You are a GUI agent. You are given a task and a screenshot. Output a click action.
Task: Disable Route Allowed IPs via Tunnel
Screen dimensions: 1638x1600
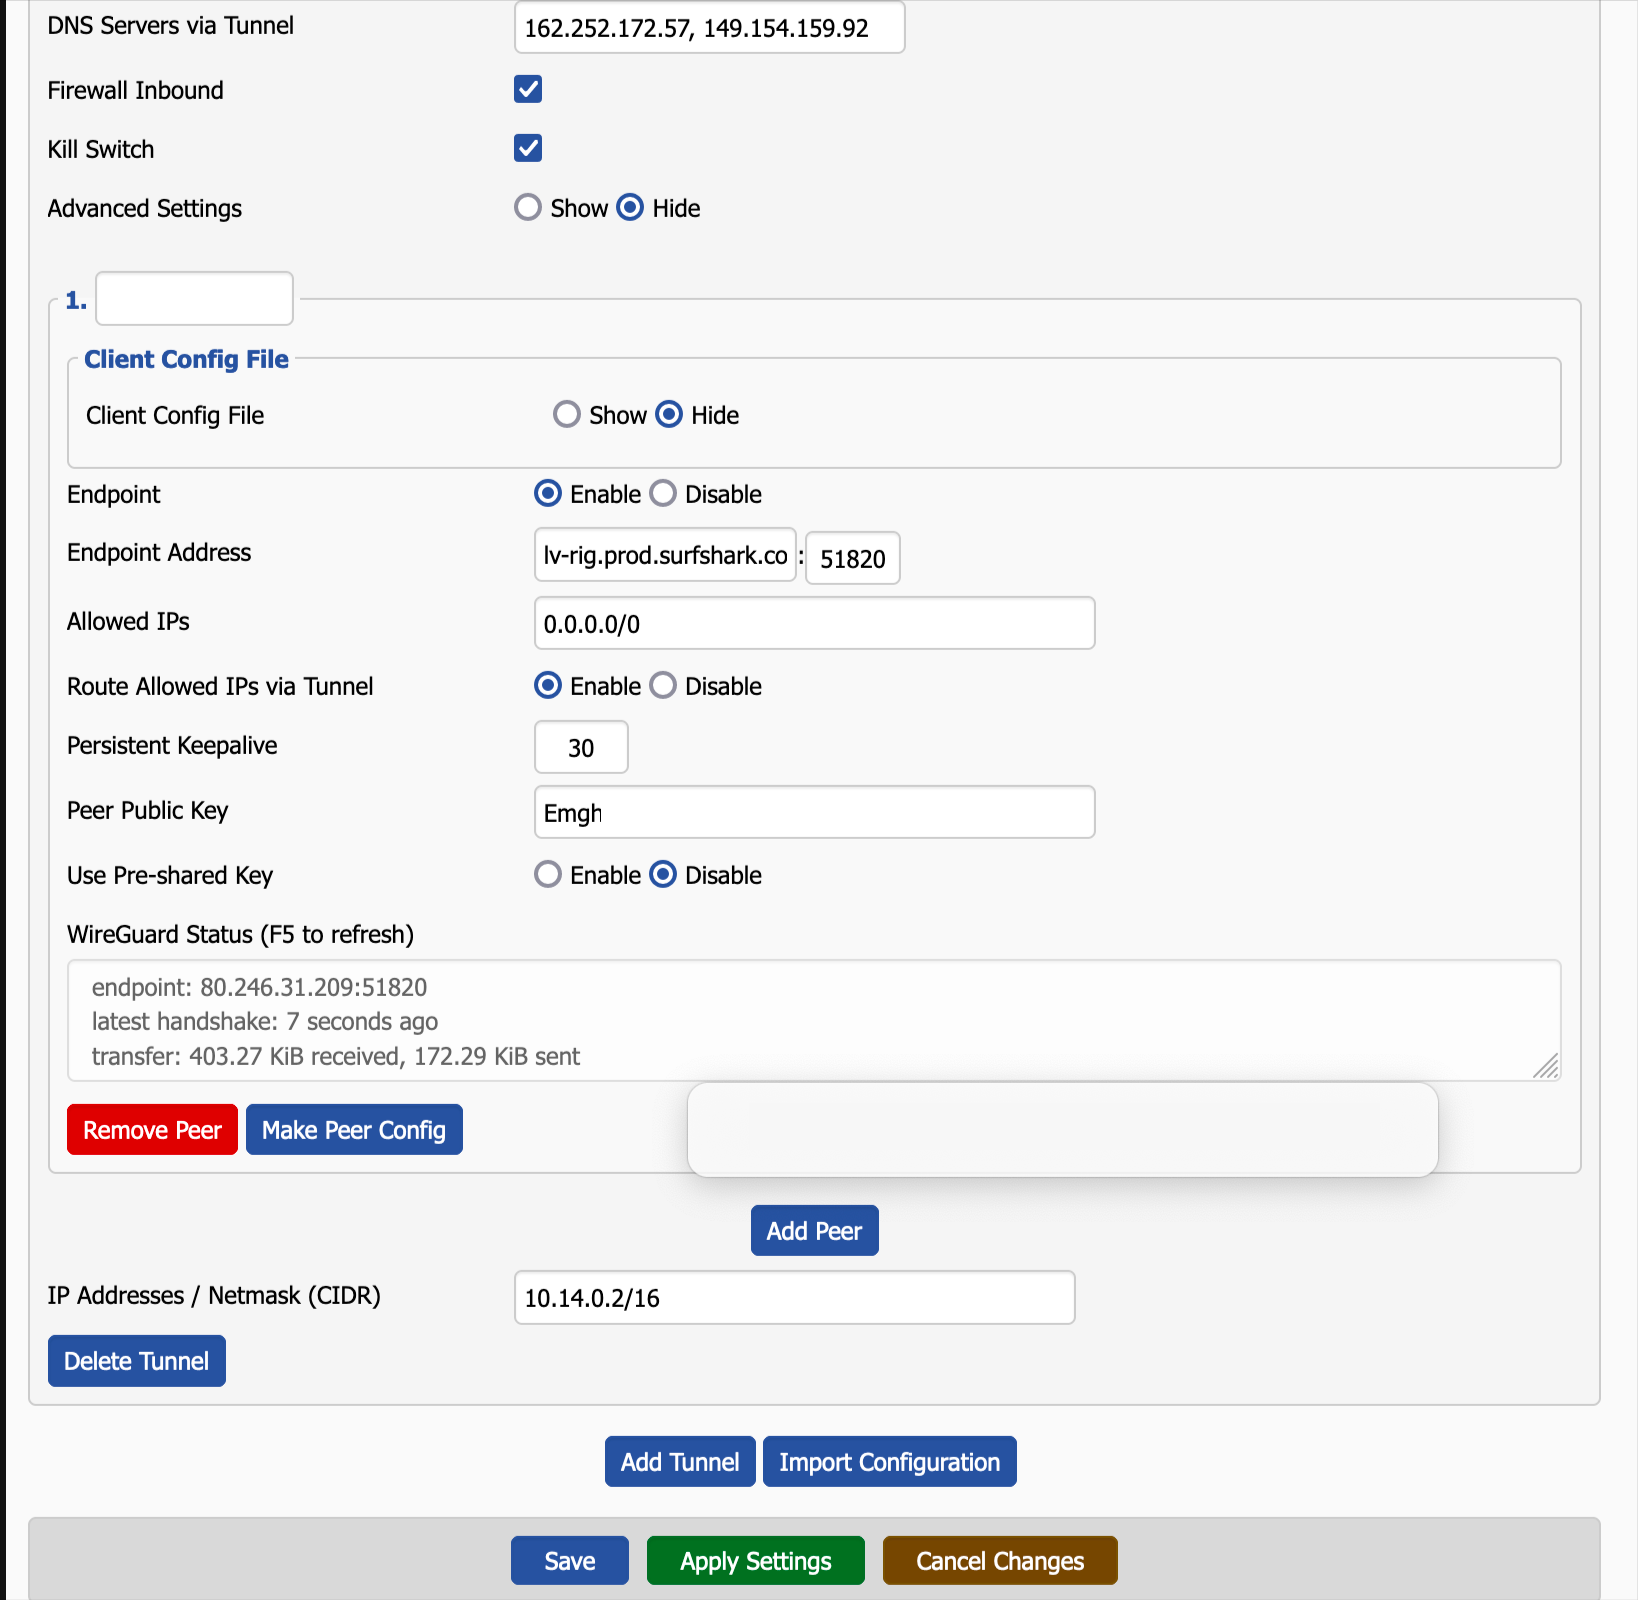[x=663, y=686]
